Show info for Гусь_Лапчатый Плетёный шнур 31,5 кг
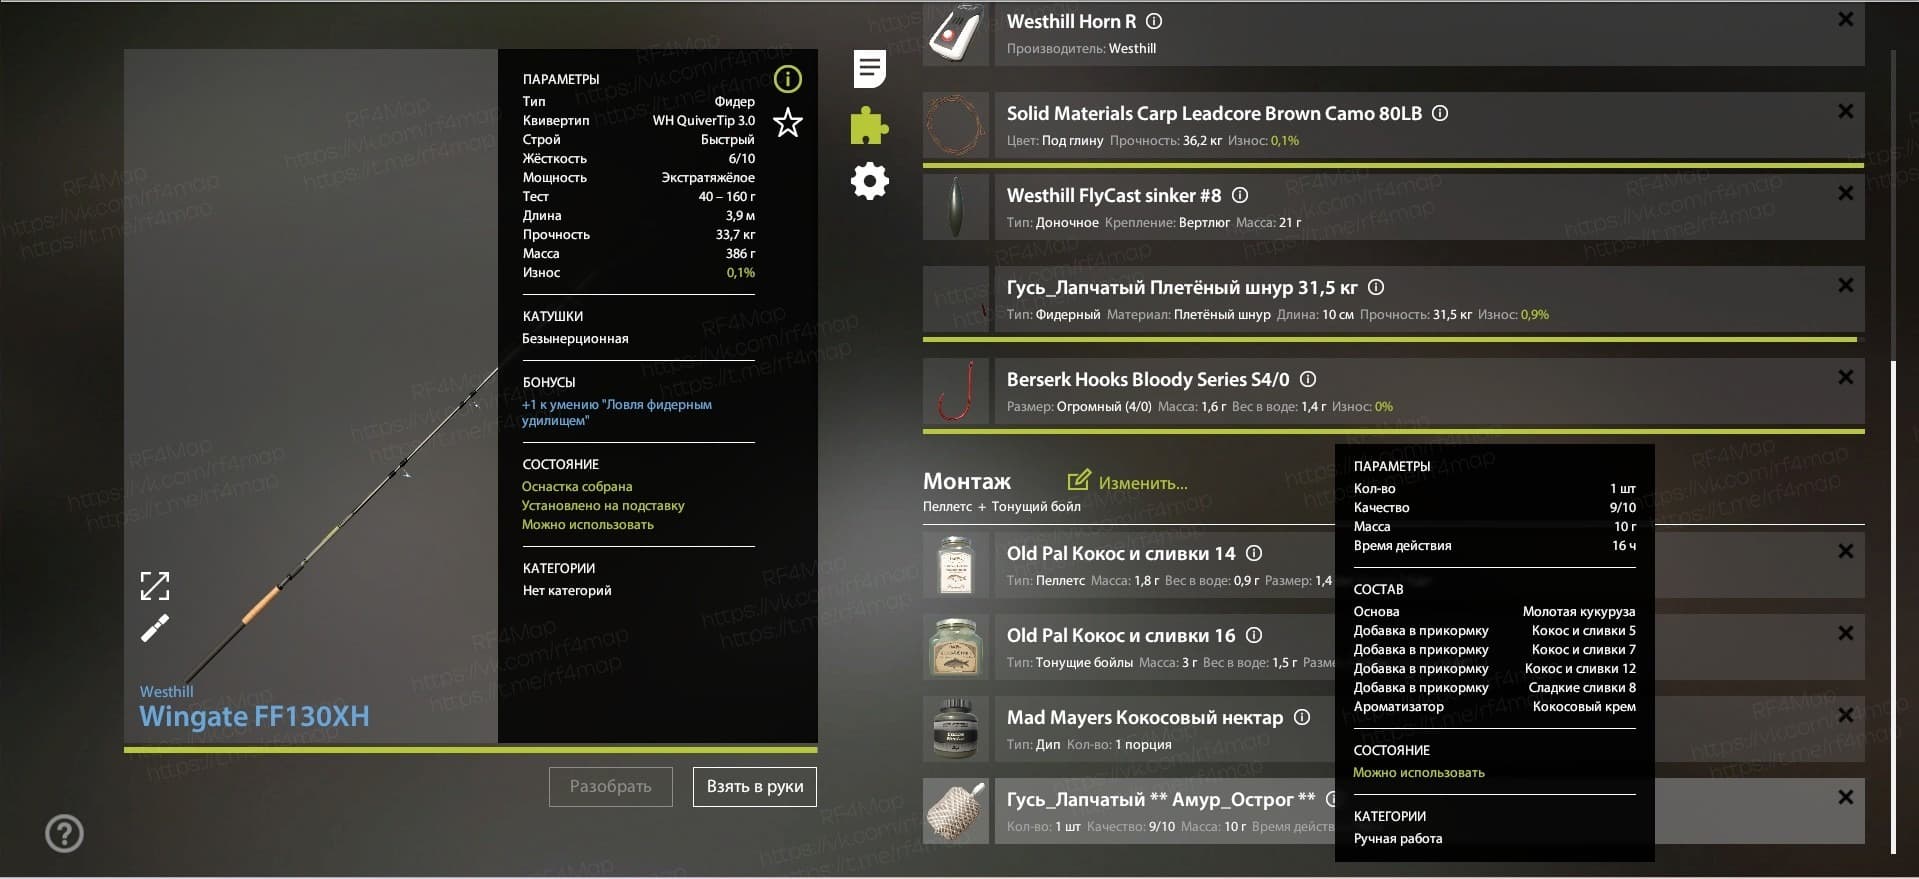This screenshot has width=1919, height=879. (1376, 287)
